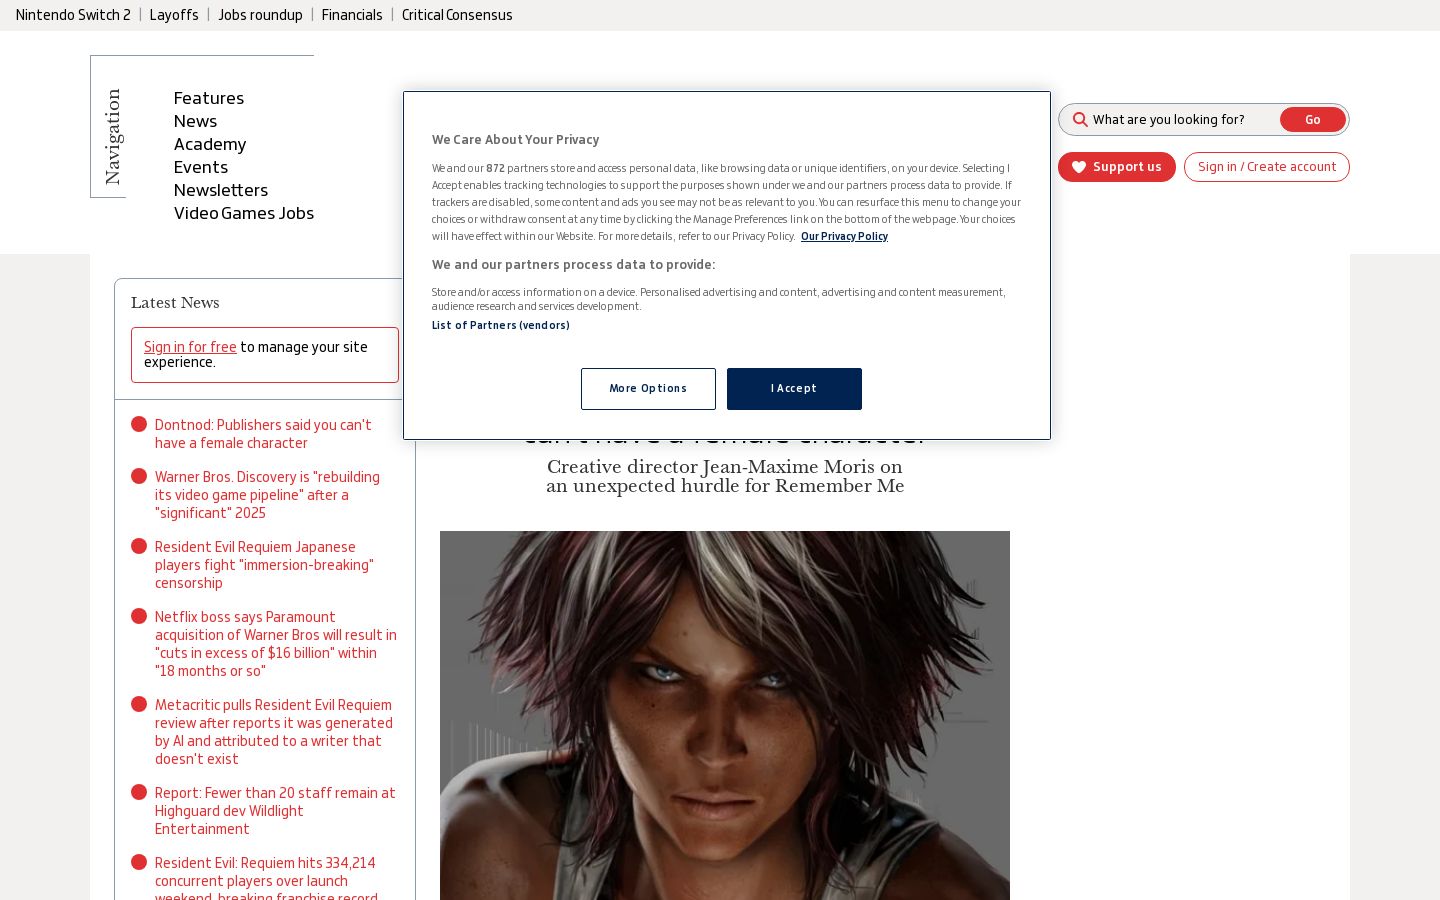Click the red bullet beside Netflix boss headline
Viewport: 1440px width, 900px height.
139,616
